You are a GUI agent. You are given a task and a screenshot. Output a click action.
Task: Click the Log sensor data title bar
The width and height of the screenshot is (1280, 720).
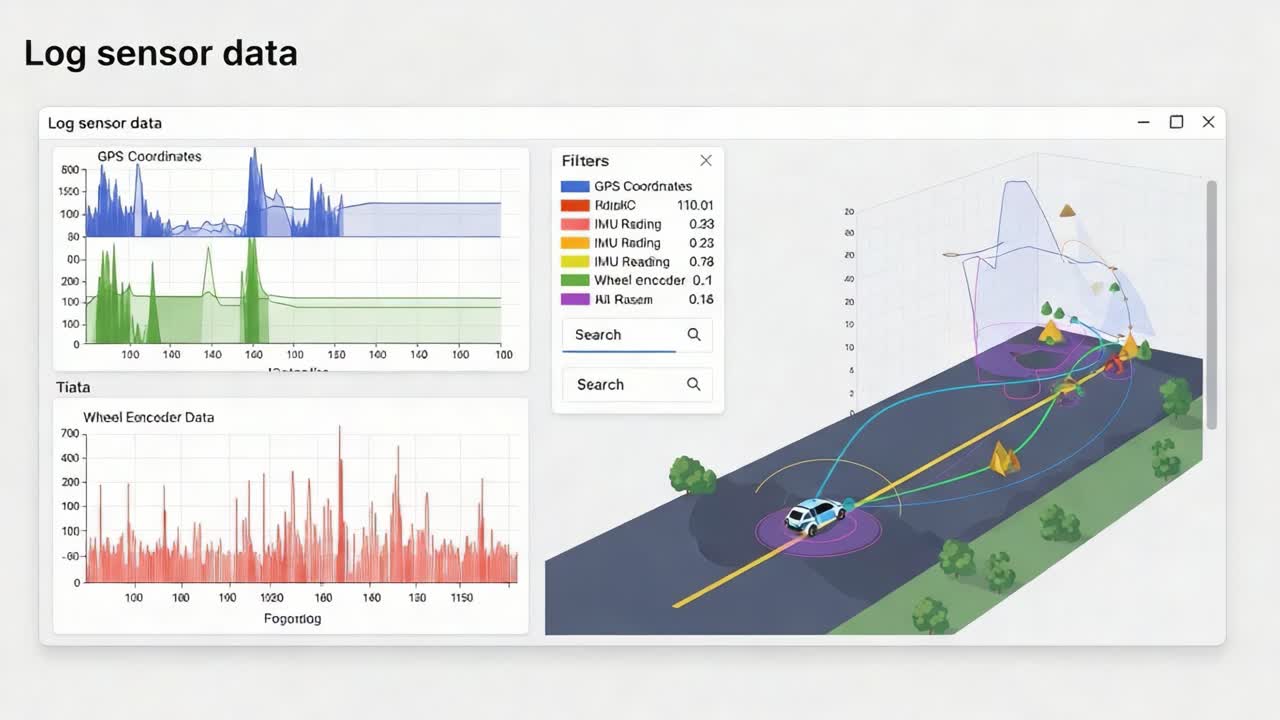106,122
